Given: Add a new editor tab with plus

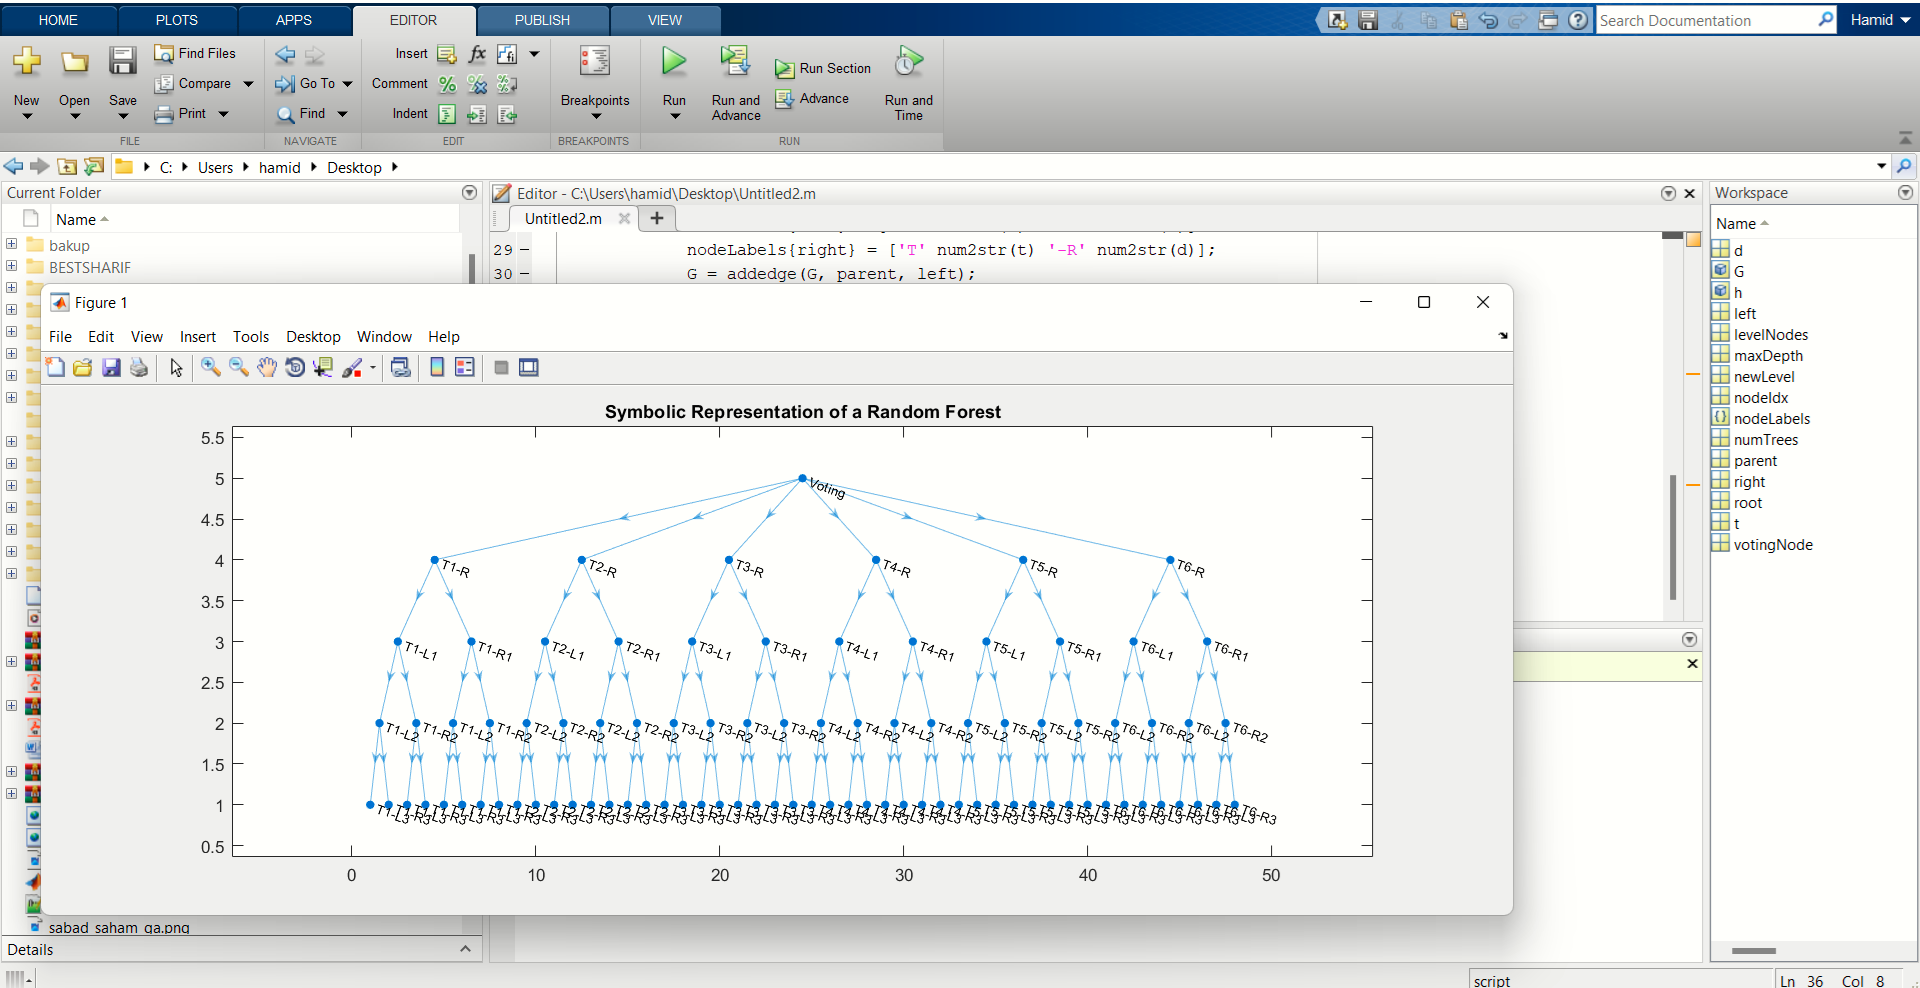Looking at the screenshot, I should pyautogui.click(x=657, y=218).
